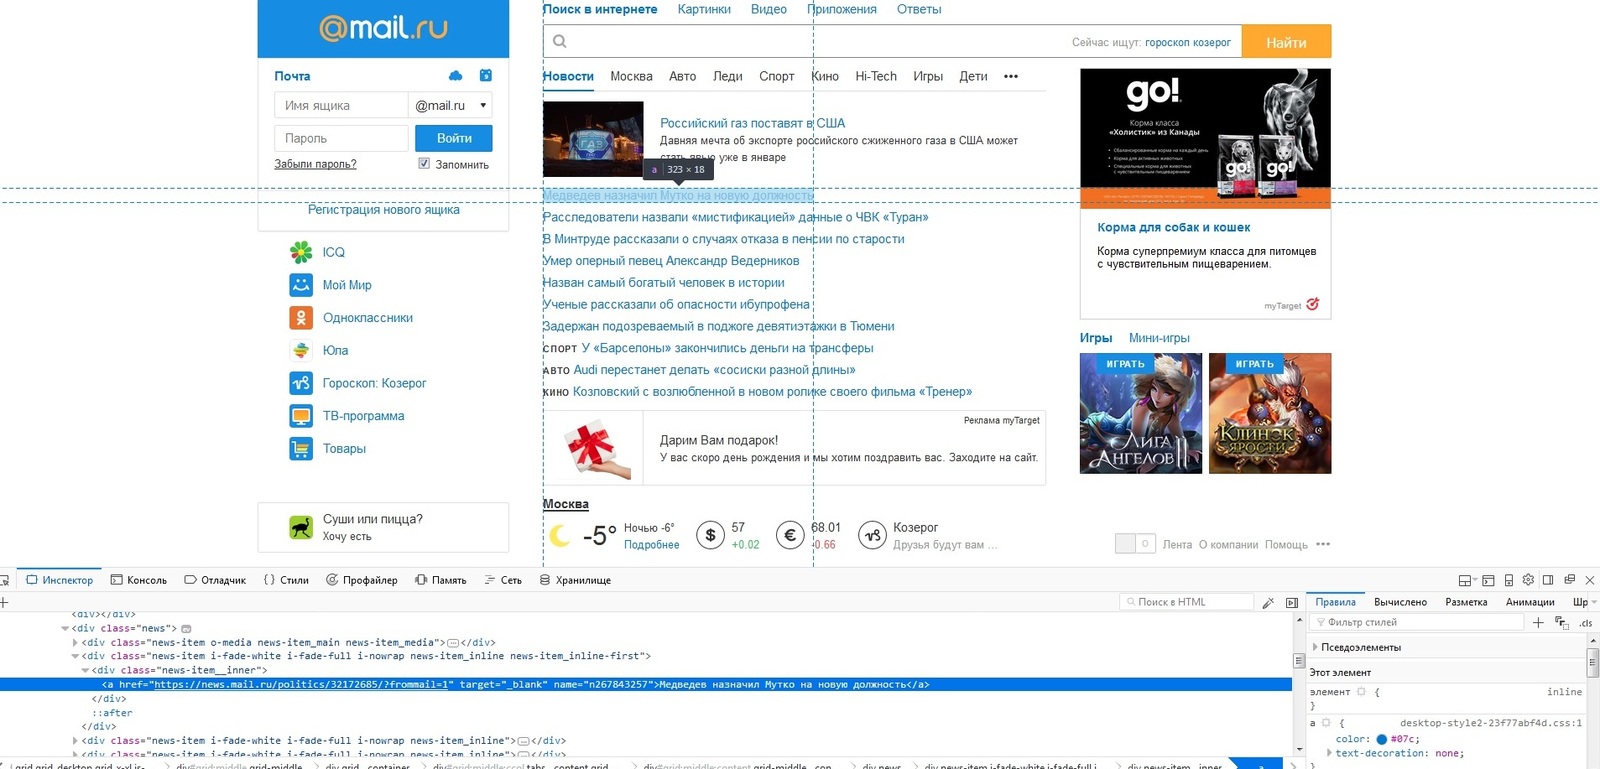This screenshot has width=1600, height=769.
Task: Open Товары shopping cart icon
Action: pyautogui.click(x=301, y=449)
